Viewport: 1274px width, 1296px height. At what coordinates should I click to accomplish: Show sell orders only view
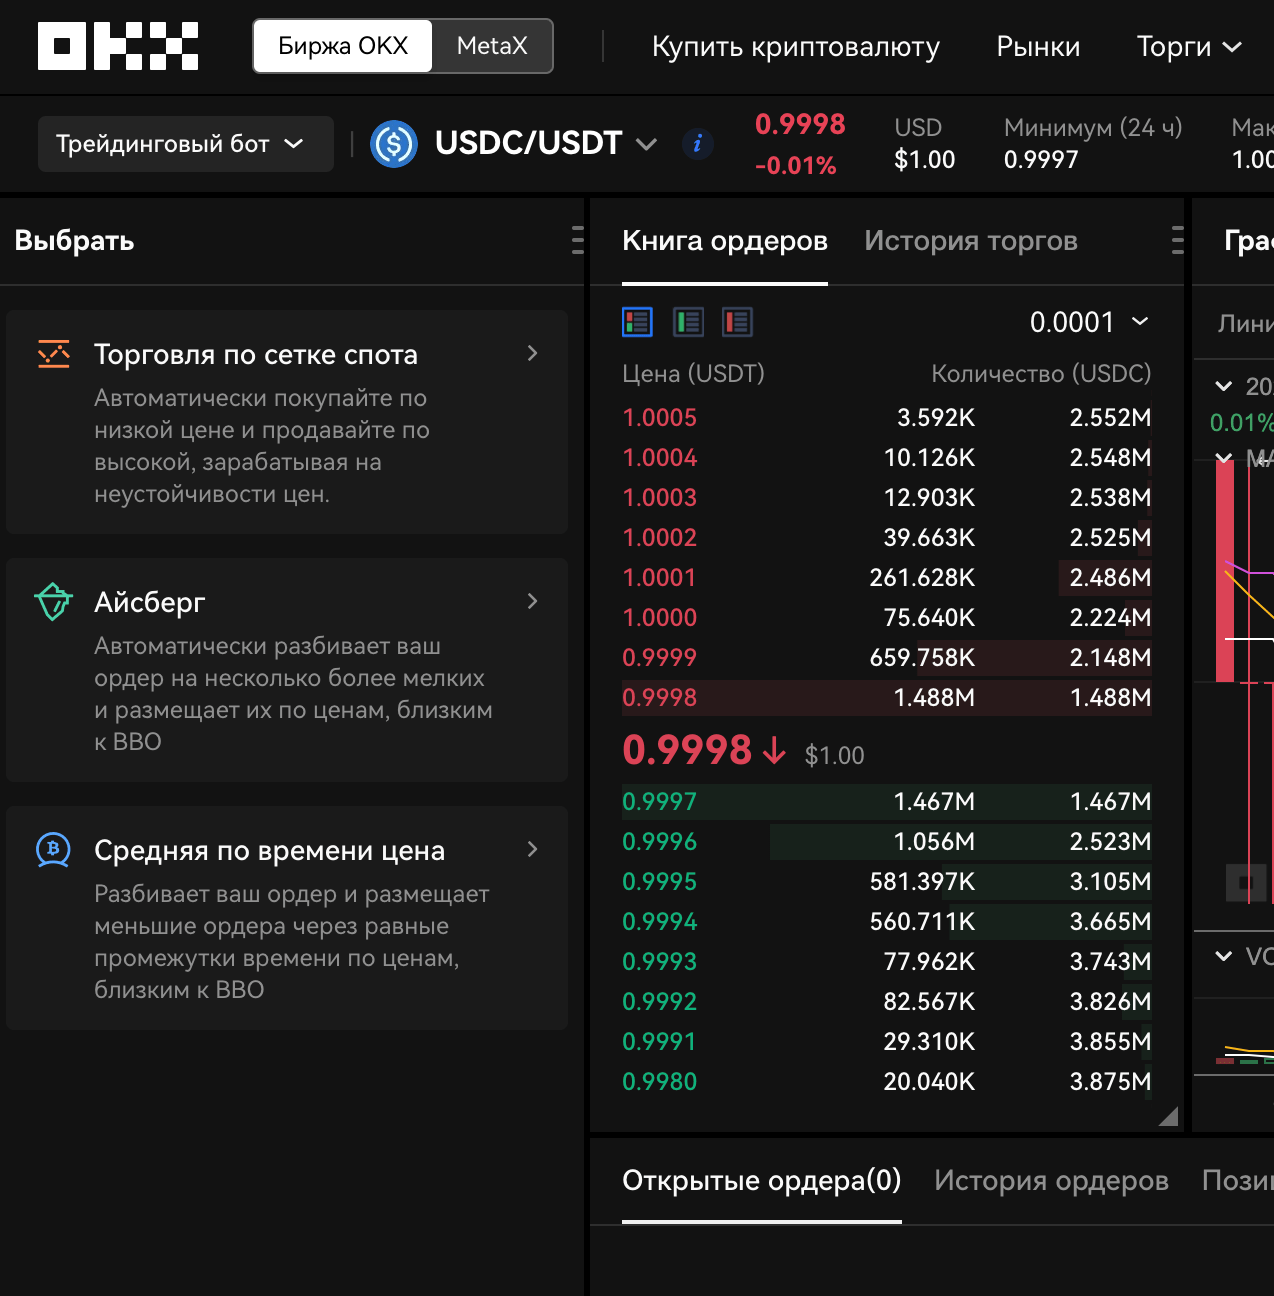coord(737,322)
